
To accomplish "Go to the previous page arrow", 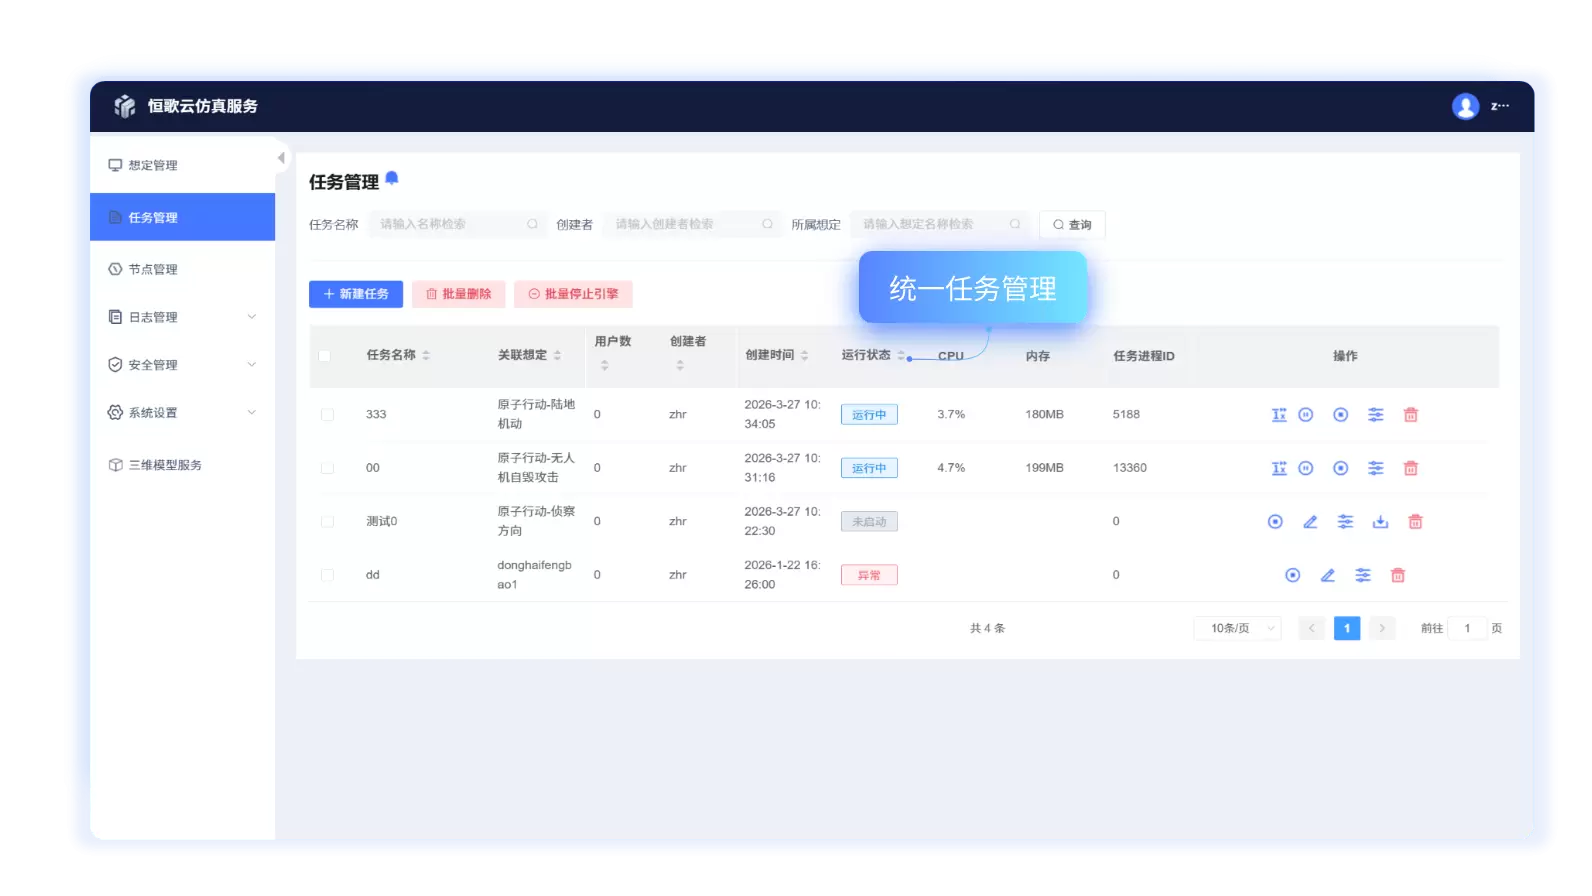I will click(1312, 628).
